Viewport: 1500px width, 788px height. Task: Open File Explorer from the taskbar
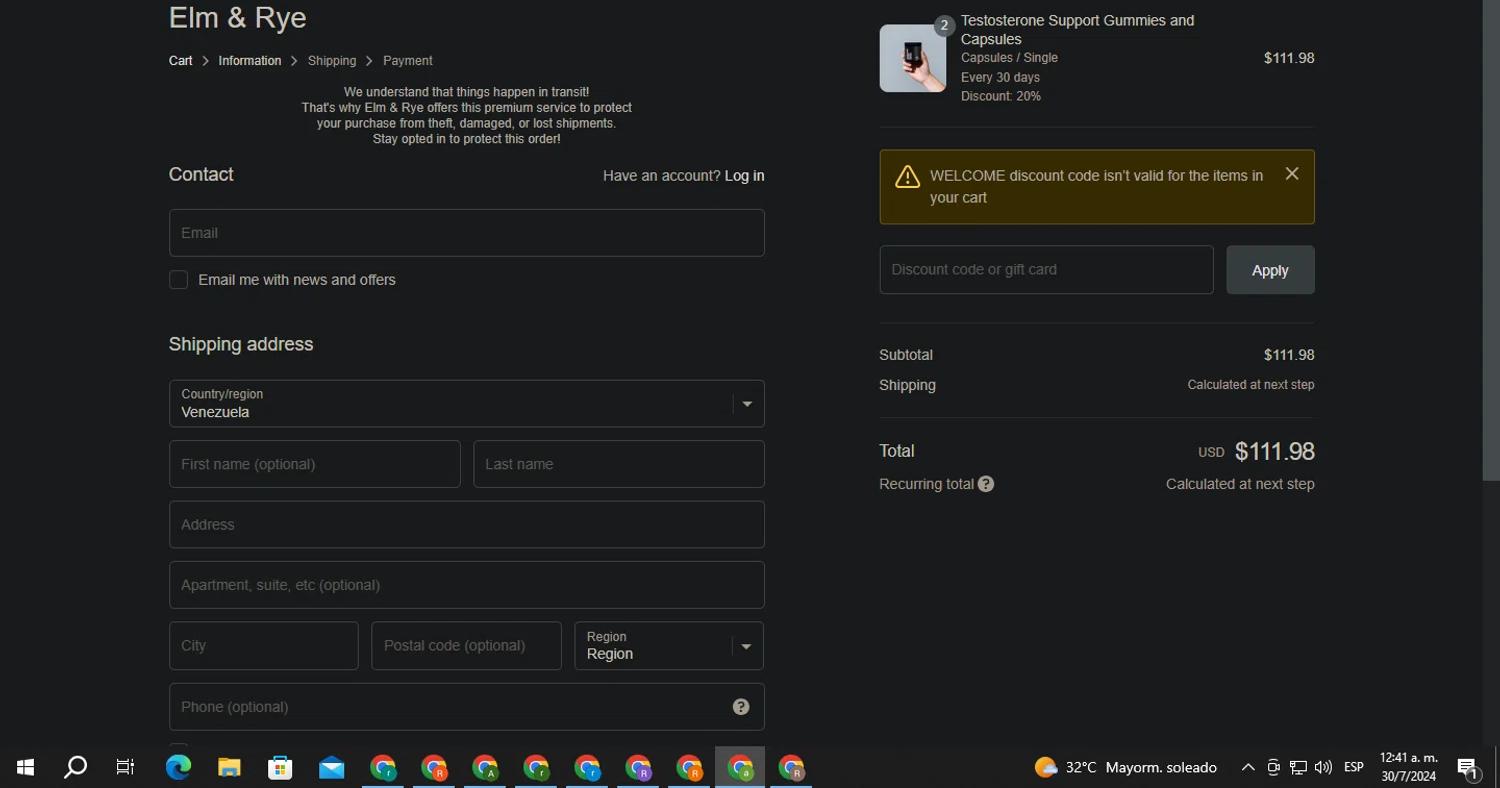[229, 767]
